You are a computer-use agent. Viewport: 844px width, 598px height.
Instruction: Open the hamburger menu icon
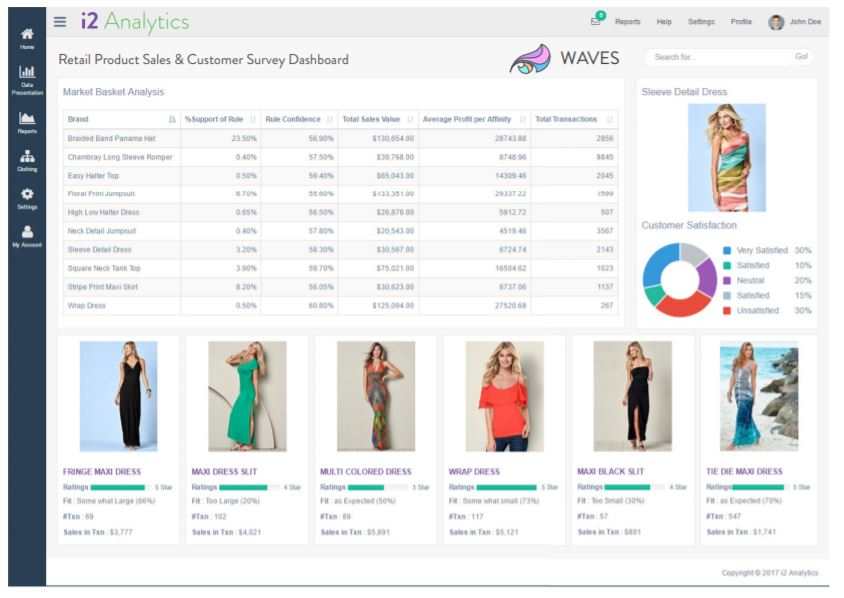60,22
